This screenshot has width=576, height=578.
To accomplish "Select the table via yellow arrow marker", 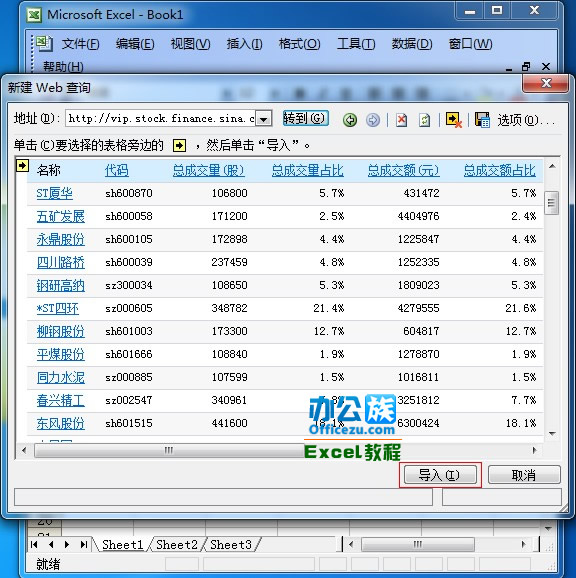I will [x=22, y=166].
